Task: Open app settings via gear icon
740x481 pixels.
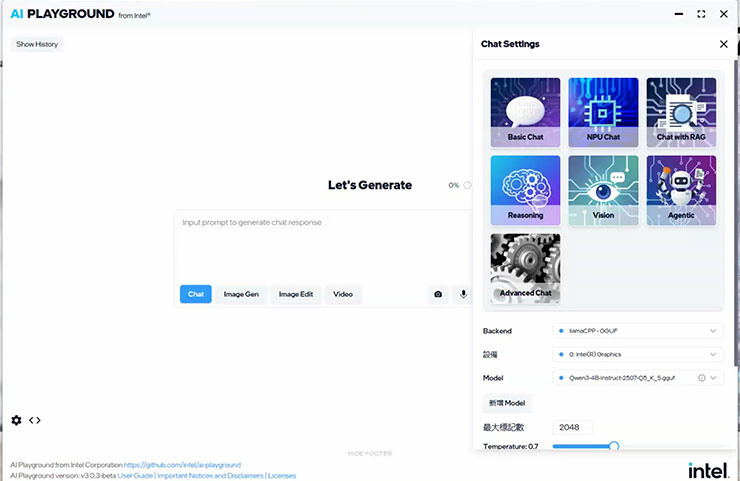Action: 17,420
